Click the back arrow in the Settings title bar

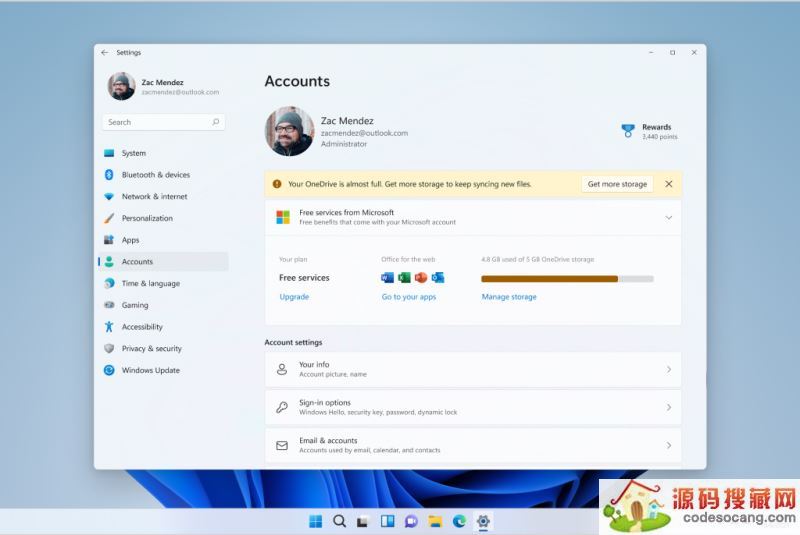[x=105, y=52]
